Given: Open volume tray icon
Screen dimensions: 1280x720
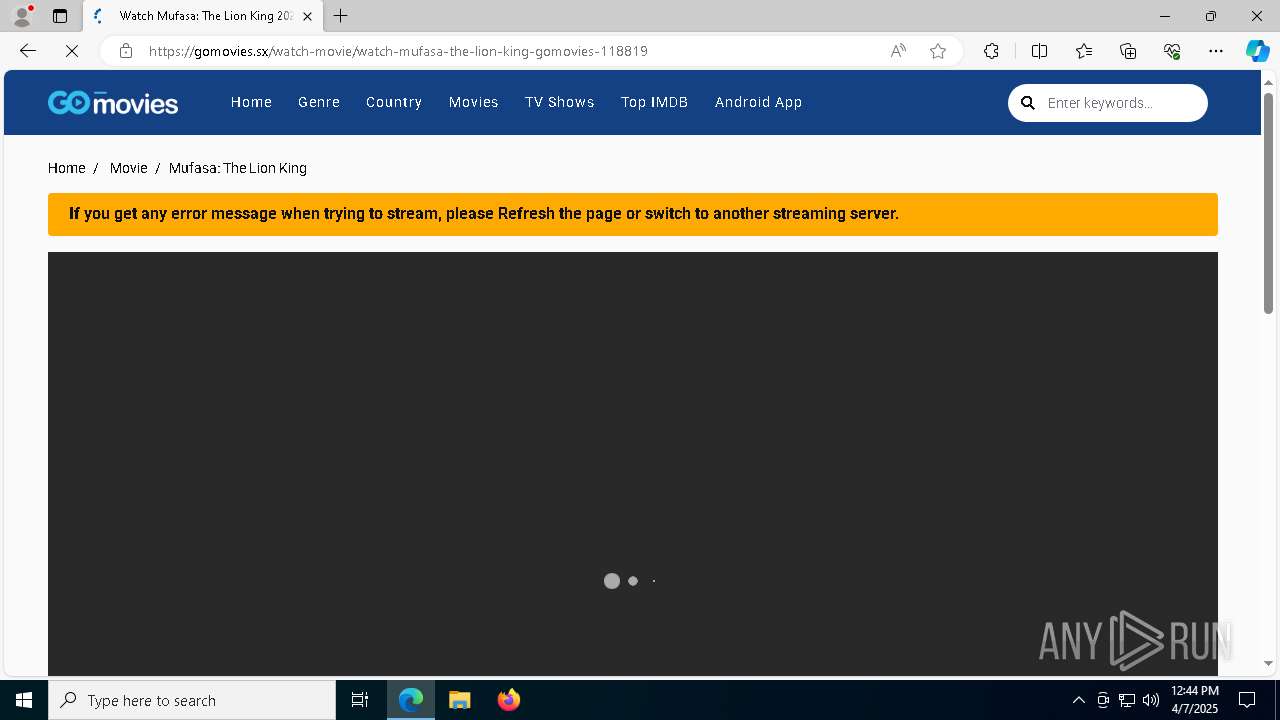Looking at the screenshot, I should pyautogui.click(x=1150, y=700).
